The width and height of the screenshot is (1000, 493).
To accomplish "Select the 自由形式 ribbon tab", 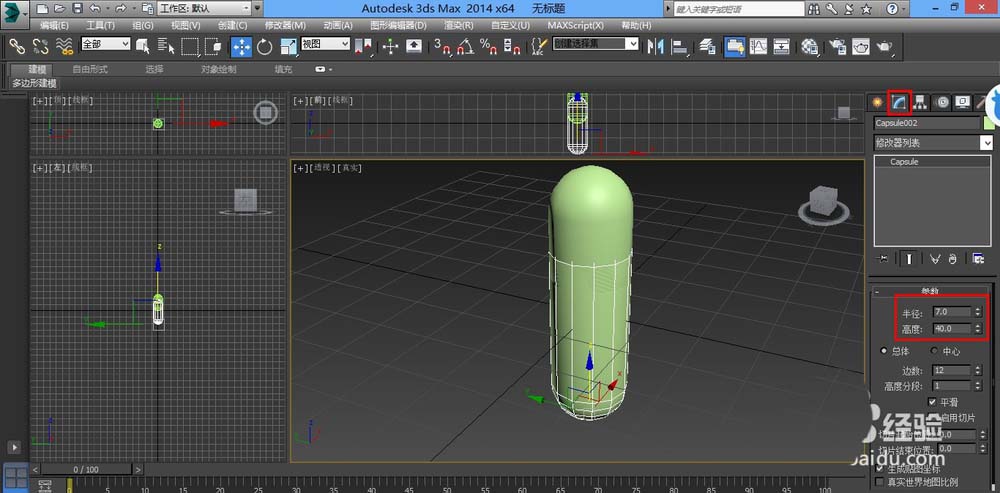I will click(90, 70).
